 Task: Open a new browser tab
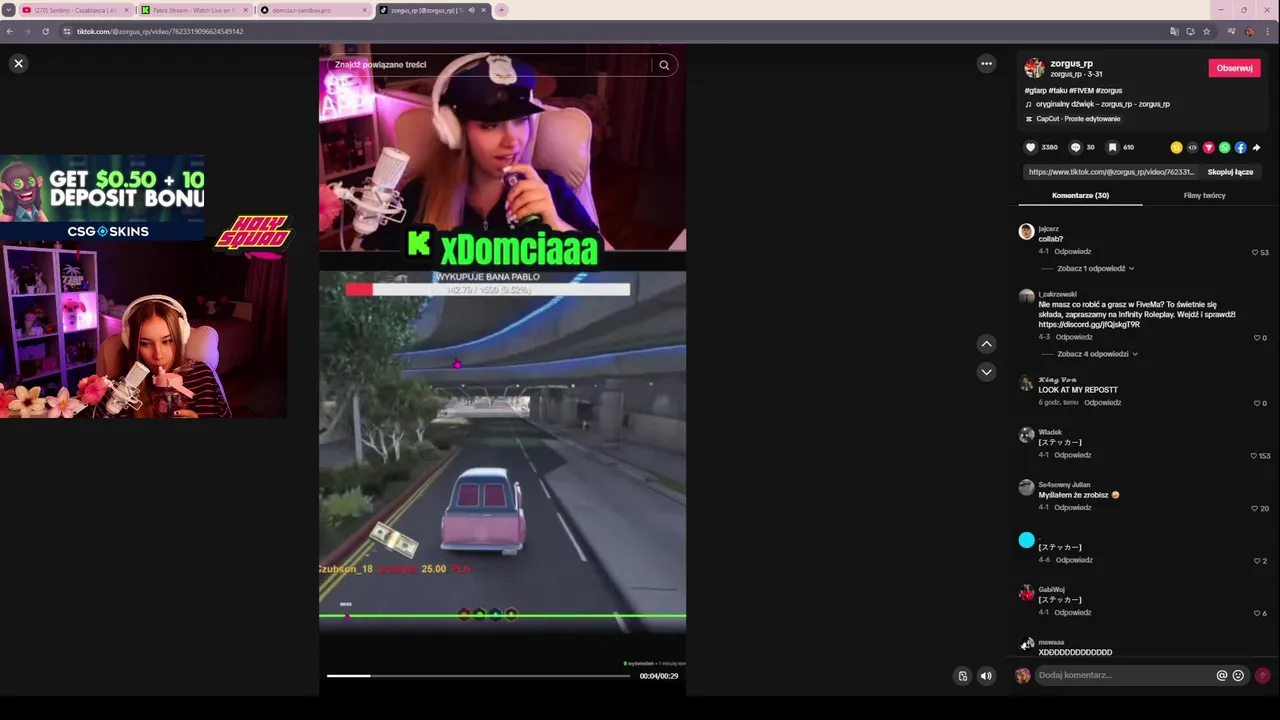click(501, 10)
